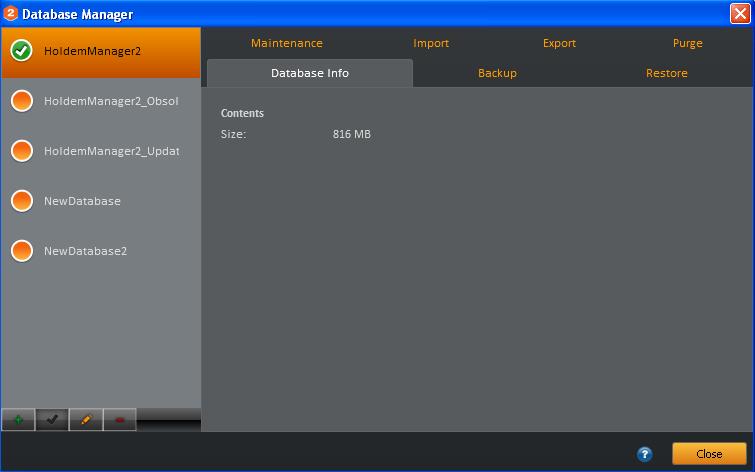Select the HoldemManager2_Updat database name
Screen dimensions: 755x472
click(111, 151)
